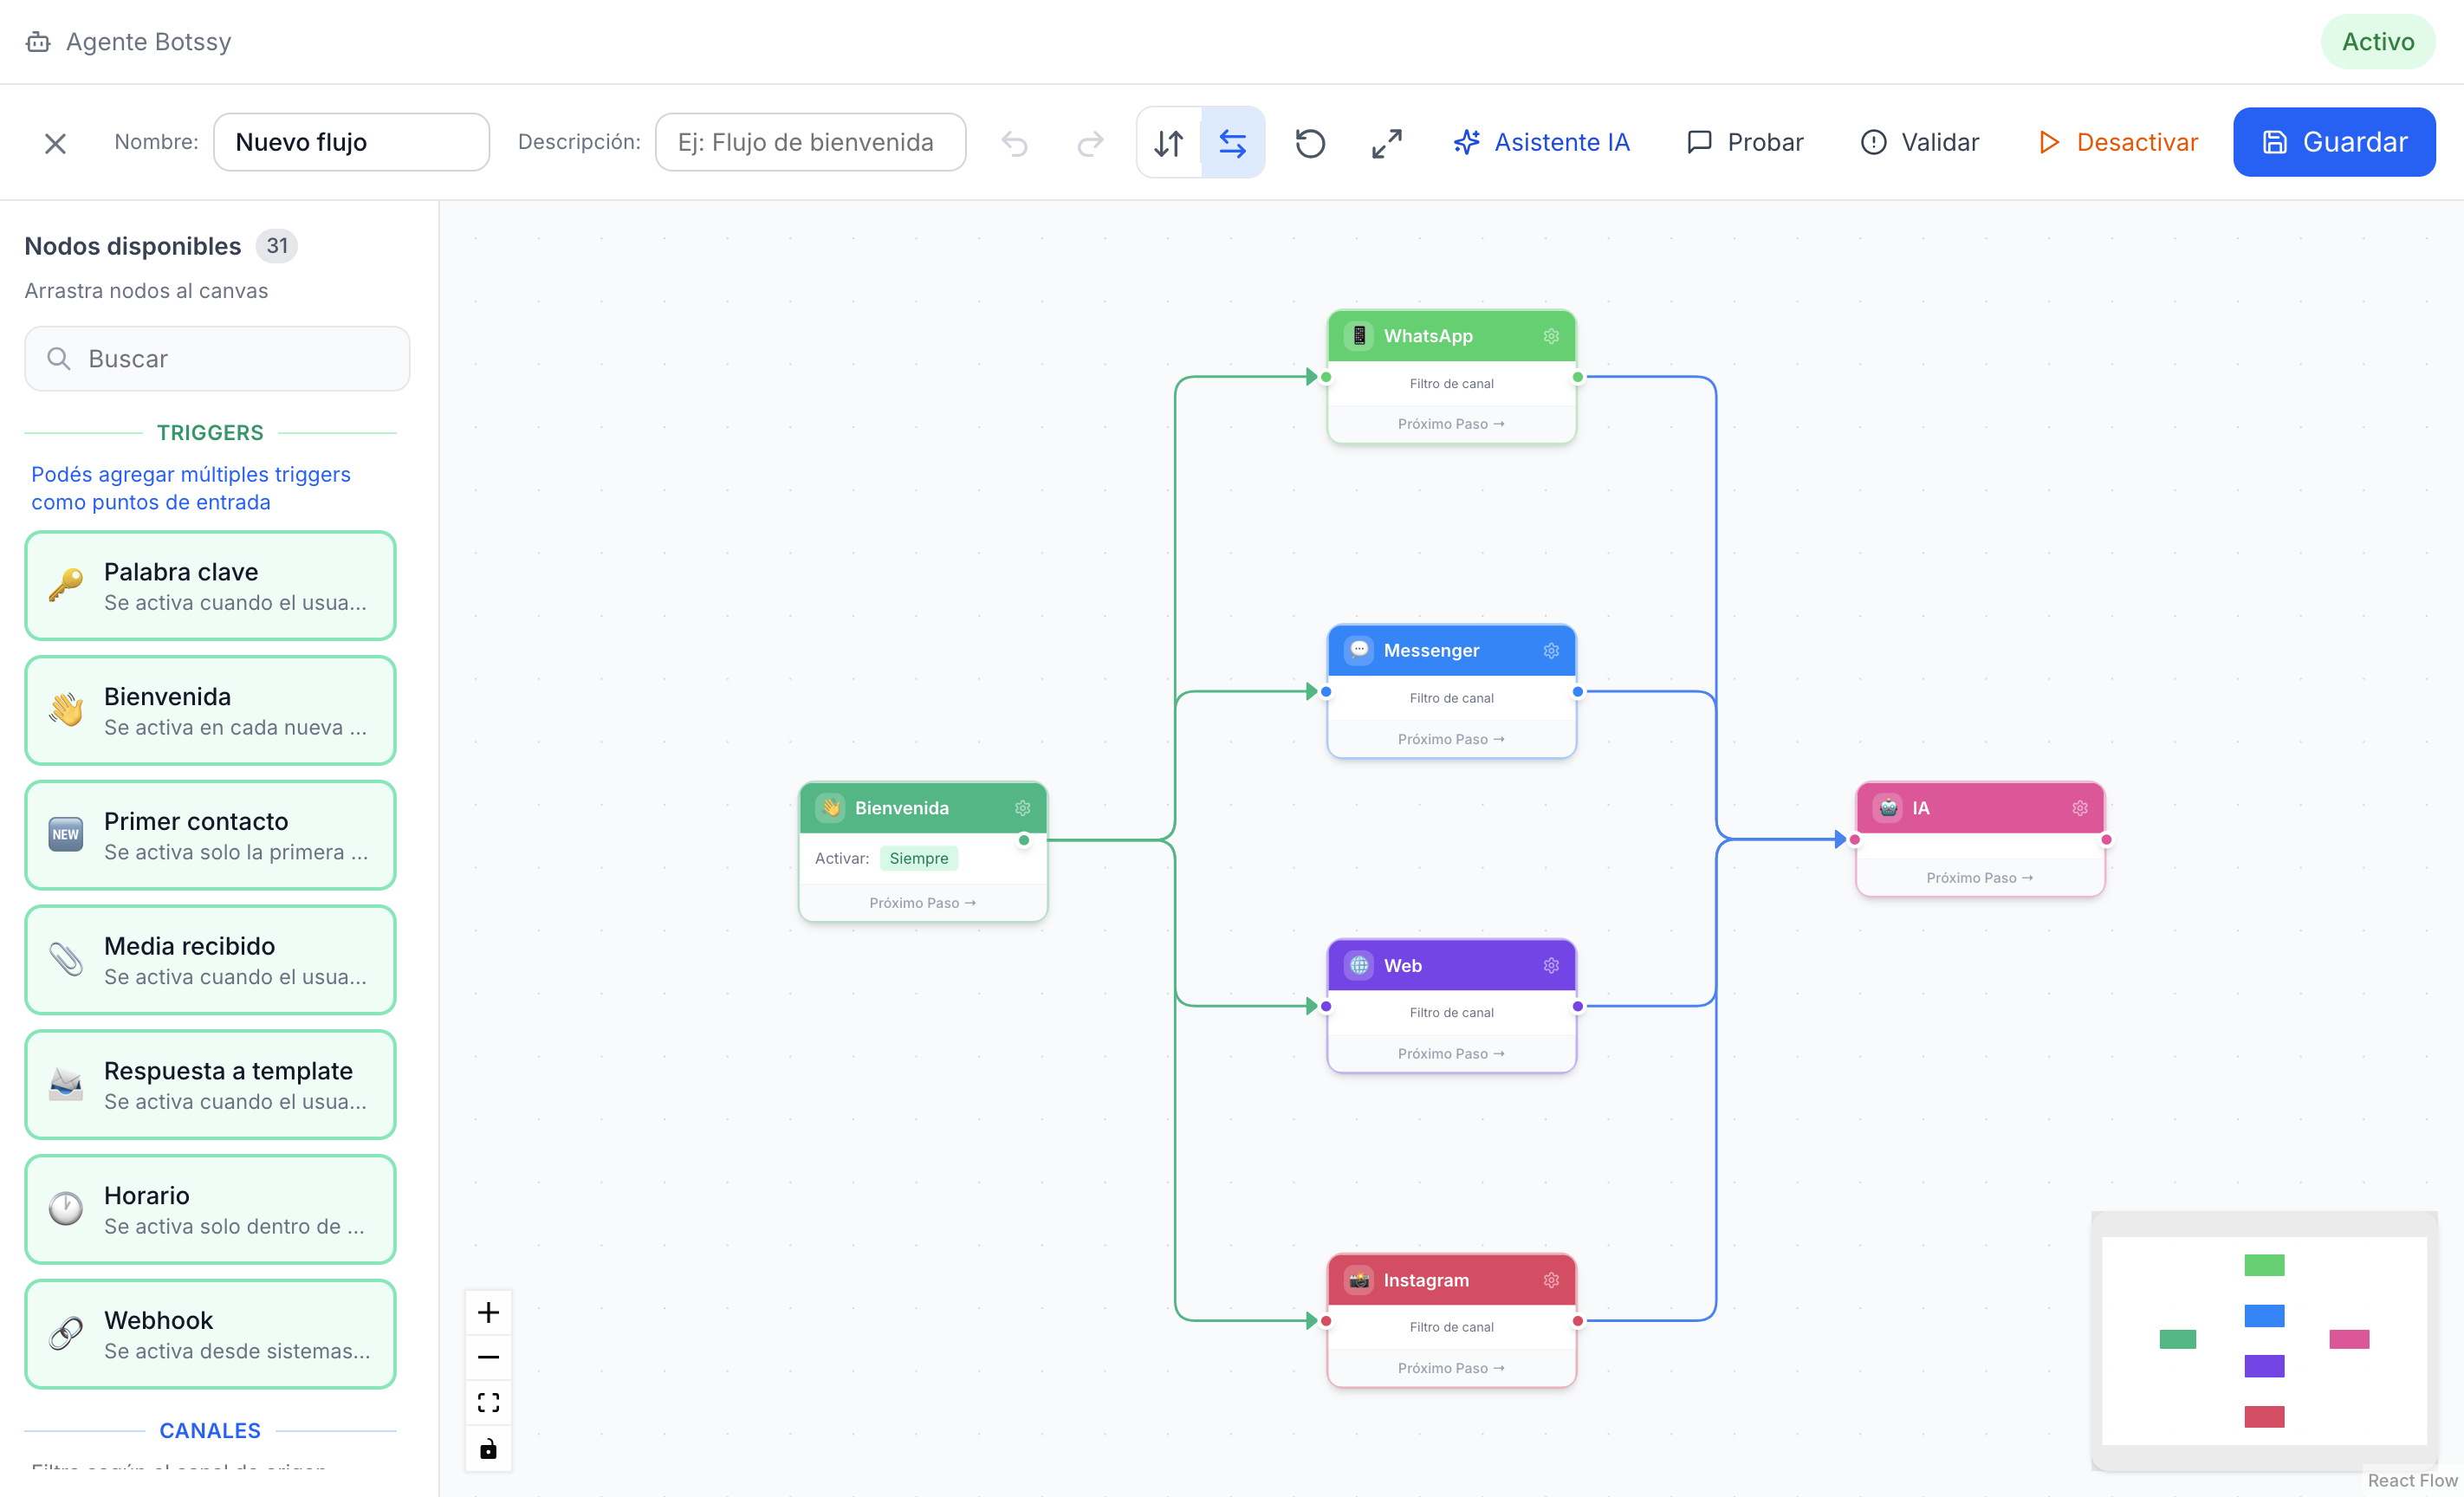The width and height of the screenshot is (2464, 1497).
Task: Enter fullscreen with expand arrows icon
Action: 1386,143
